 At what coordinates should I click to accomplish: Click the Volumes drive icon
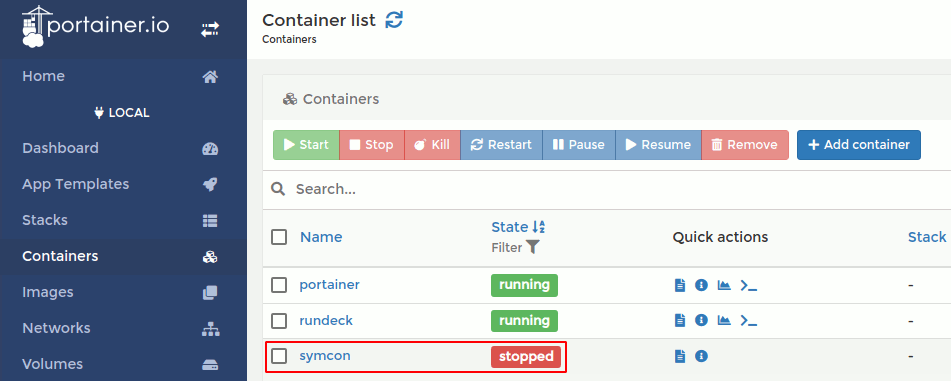[210, 365]
